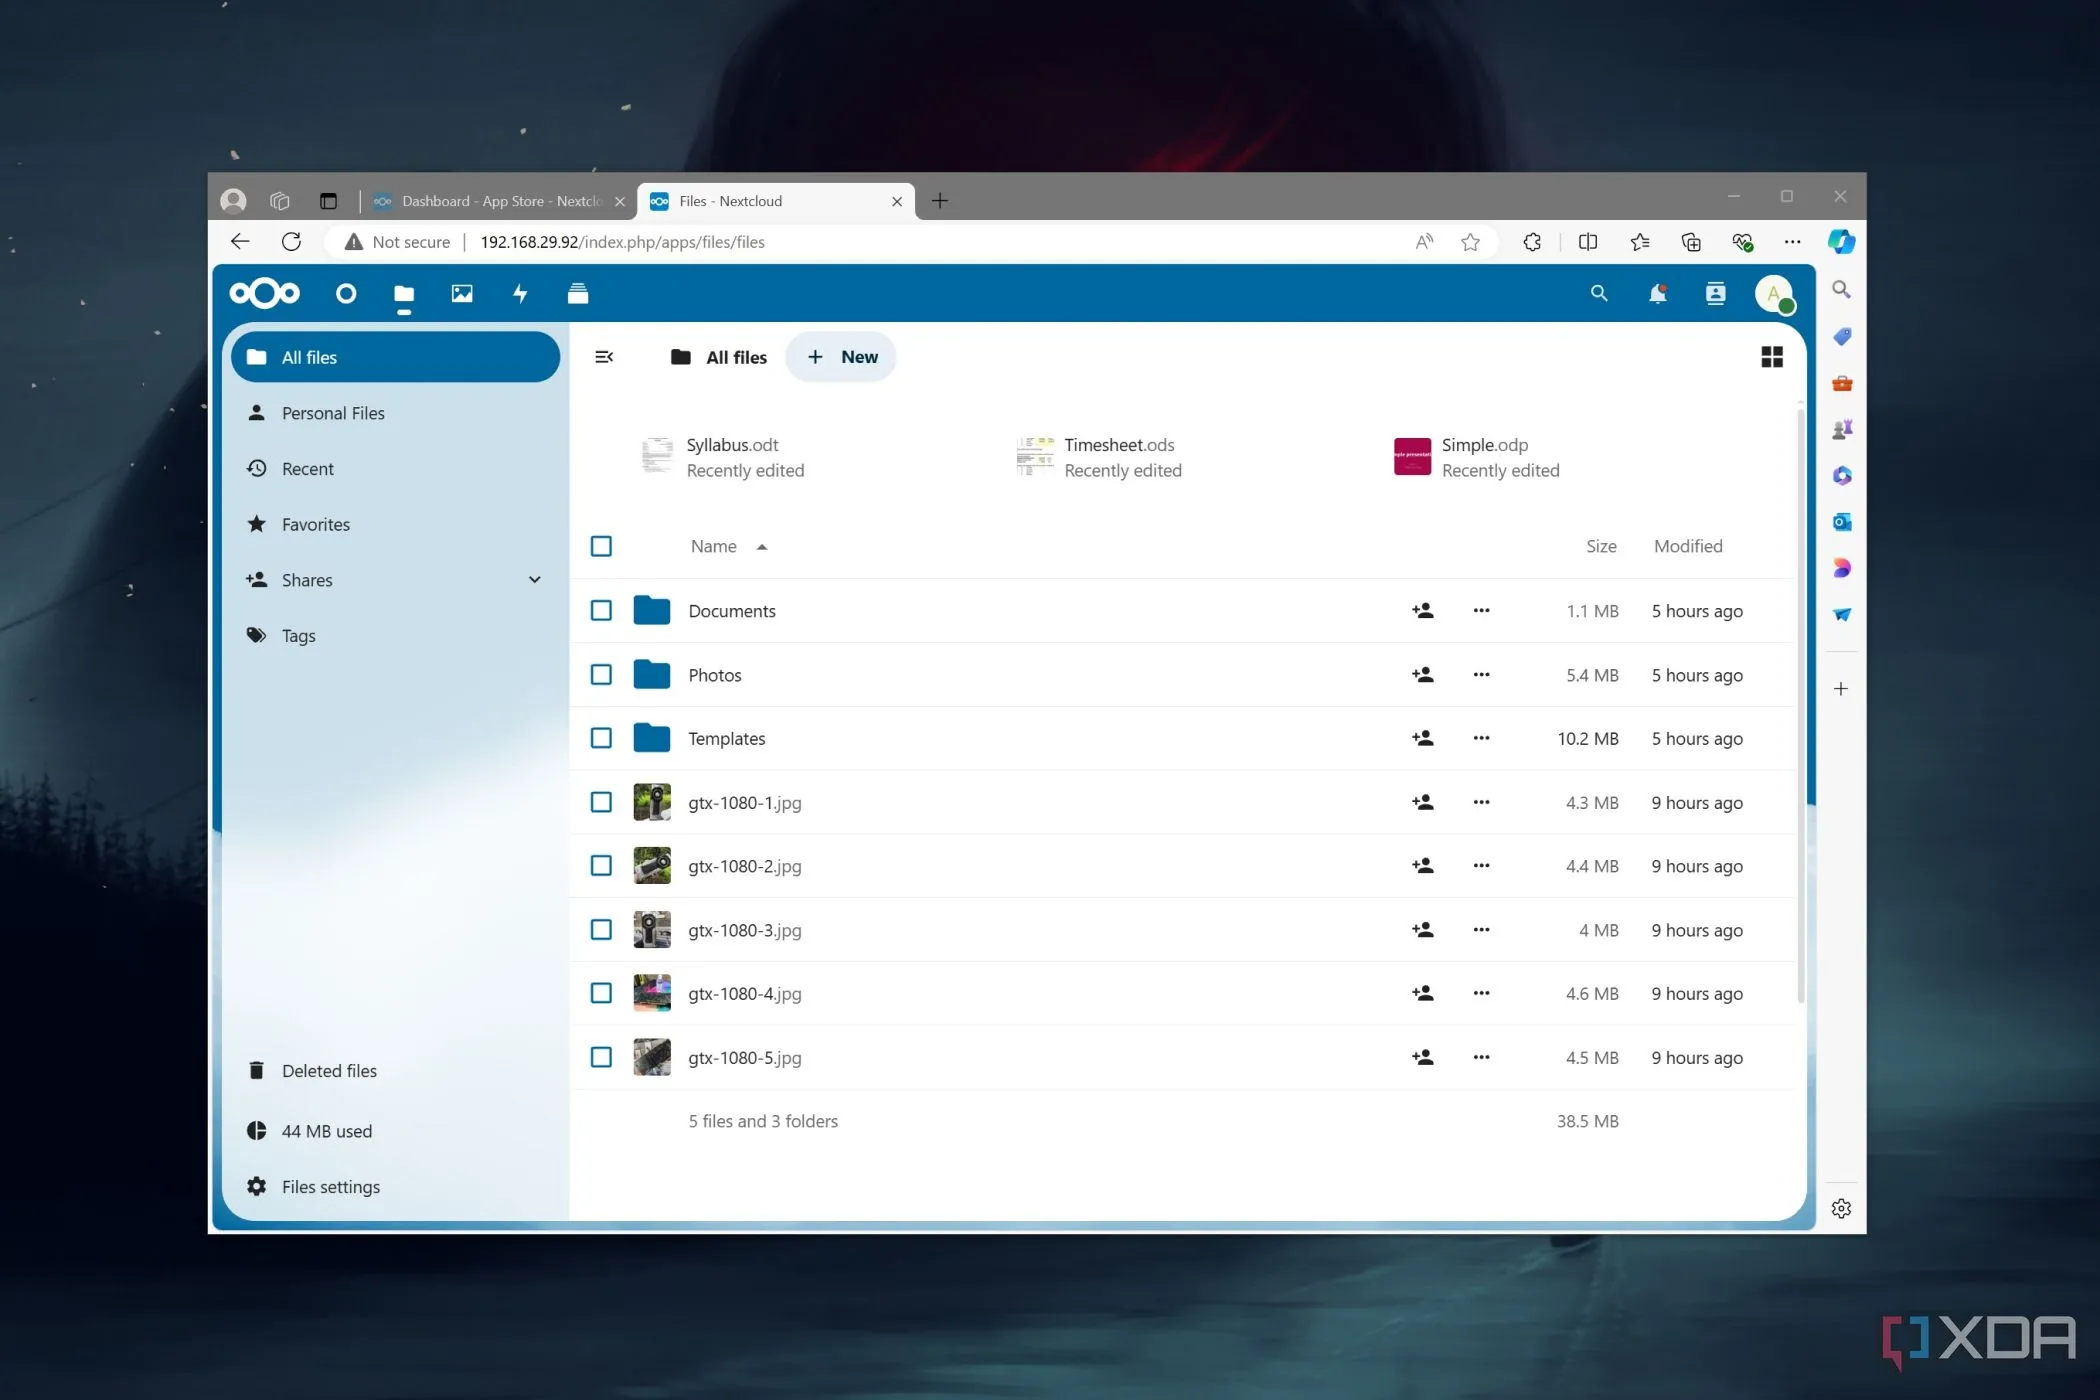
Task: Open the Deck stack icon in header
Action: [578, 293]
